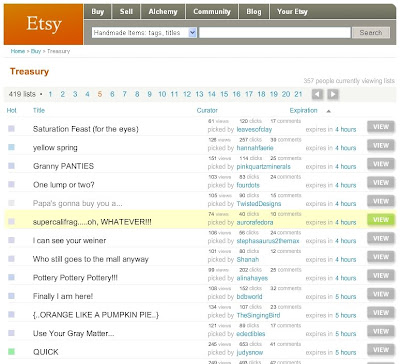This screenshot has height=364, width=400.
Task: Go to page 1 of lists
Action: tap(50, 94)
